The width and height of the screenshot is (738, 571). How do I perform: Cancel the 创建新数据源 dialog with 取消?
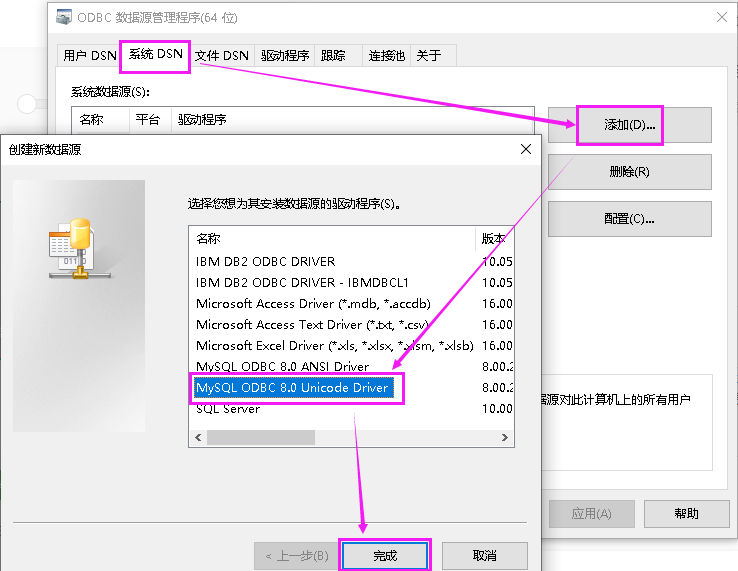pyautogui.click(x=484, y=556)
